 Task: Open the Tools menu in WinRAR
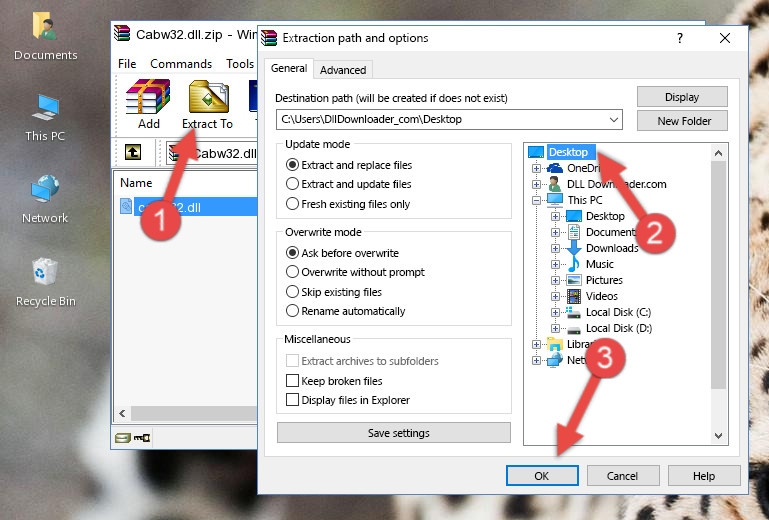[240, 64]
